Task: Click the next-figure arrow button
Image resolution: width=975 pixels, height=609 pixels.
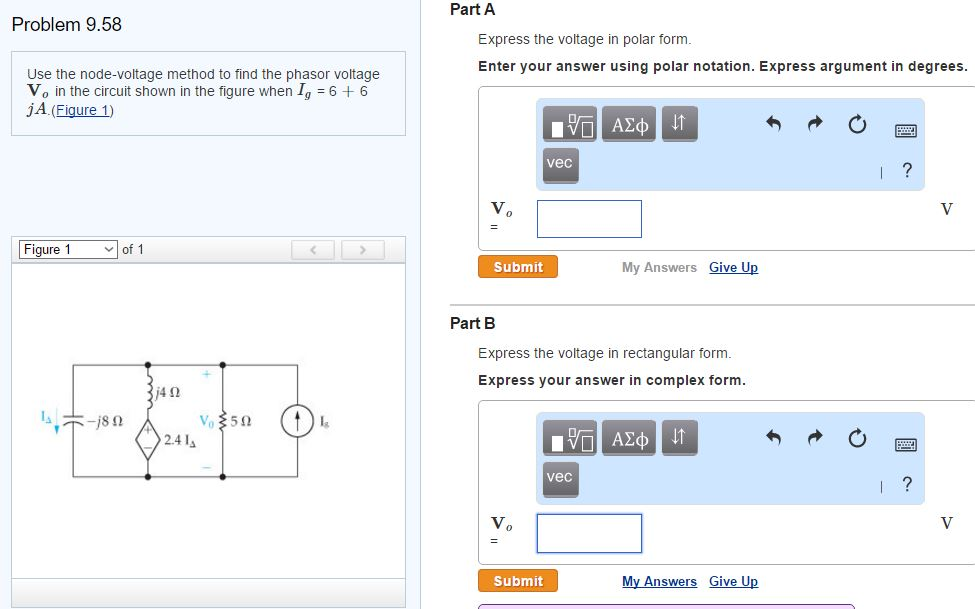Action: (x=362, y=249)
